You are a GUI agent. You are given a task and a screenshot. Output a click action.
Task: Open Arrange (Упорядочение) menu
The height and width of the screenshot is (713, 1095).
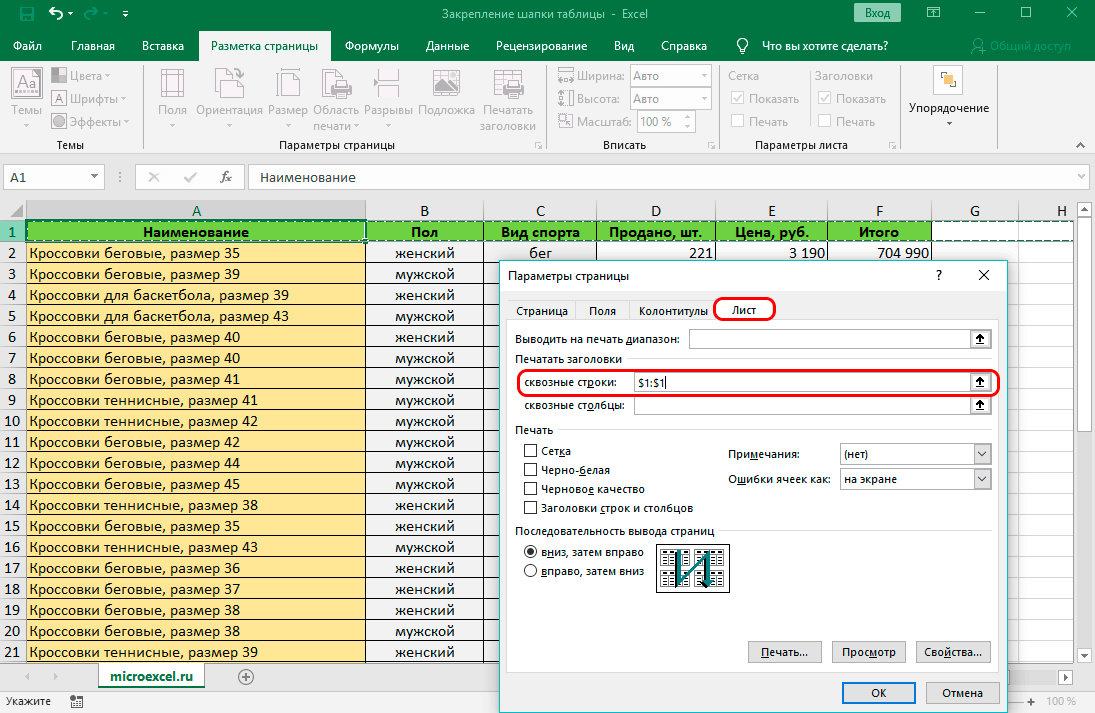click(948, 96)
